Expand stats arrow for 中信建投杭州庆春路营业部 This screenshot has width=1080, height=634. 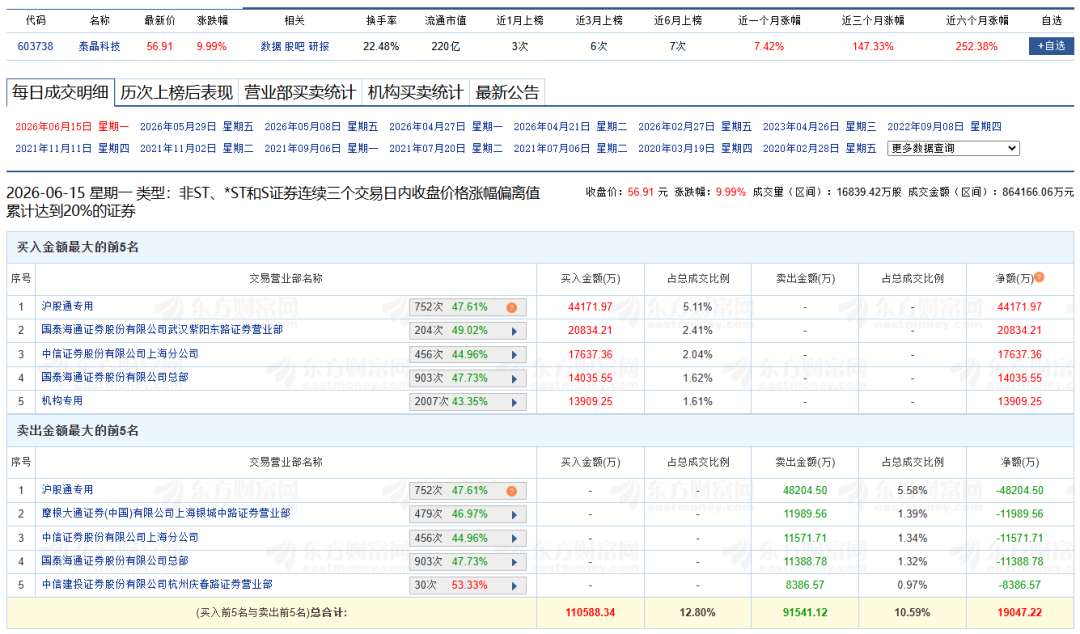[x=514, y=586]
